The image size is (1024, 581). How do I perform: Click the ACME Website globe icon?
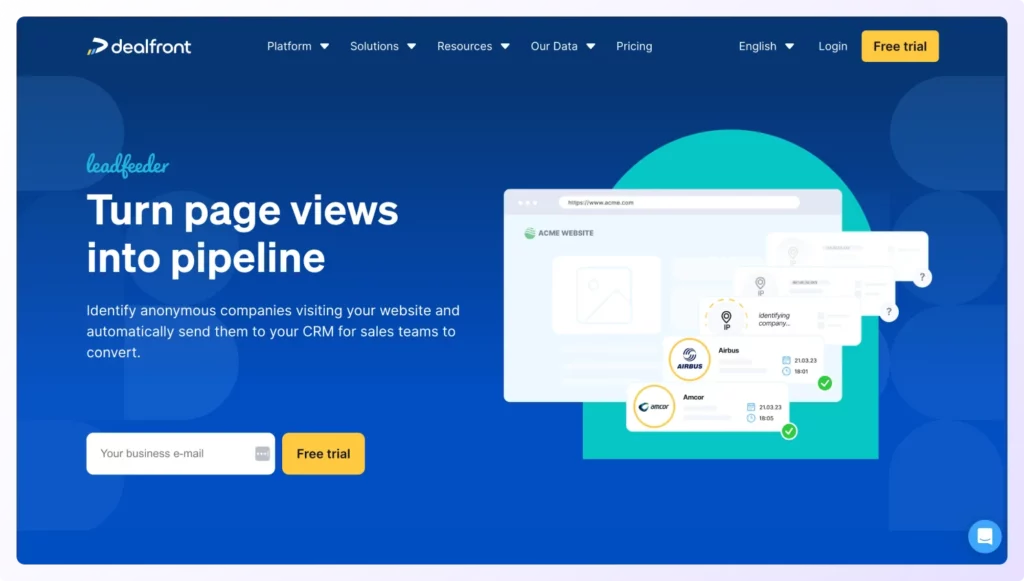529,232
